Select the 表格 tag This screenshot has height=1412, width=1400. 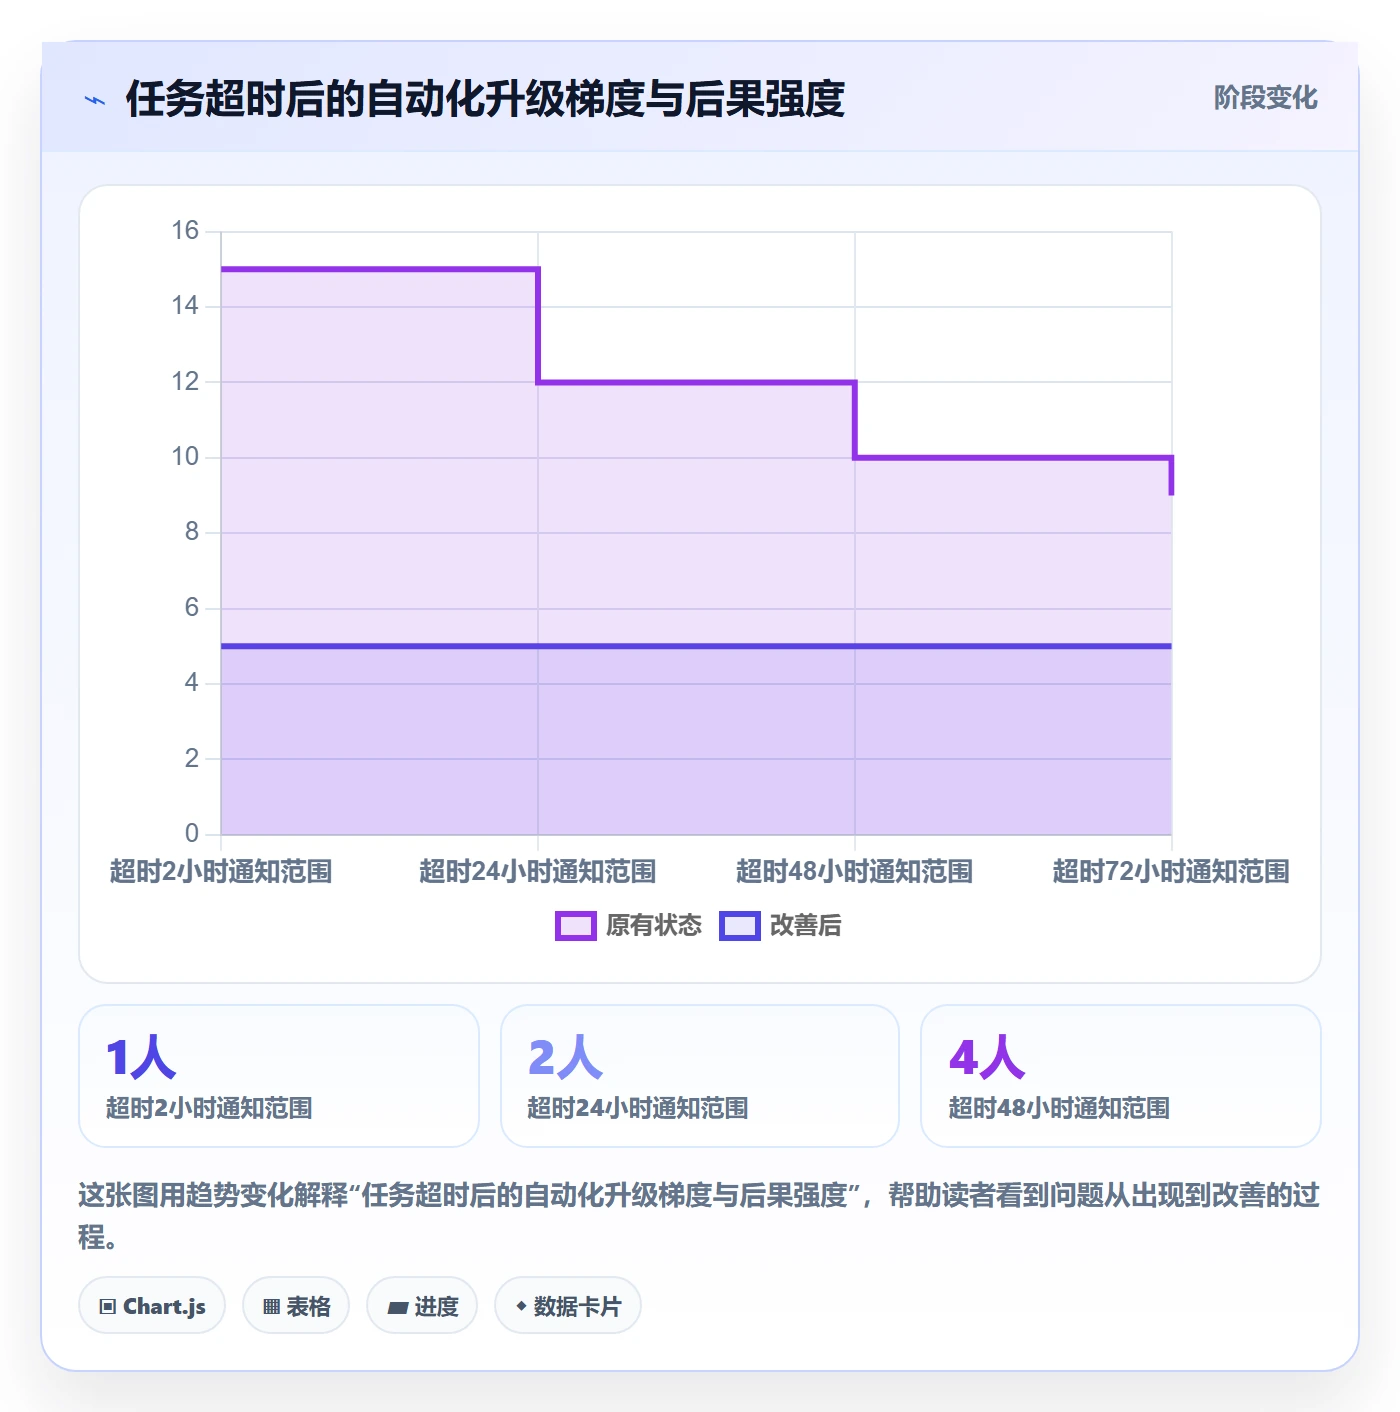click(296, 1306)
